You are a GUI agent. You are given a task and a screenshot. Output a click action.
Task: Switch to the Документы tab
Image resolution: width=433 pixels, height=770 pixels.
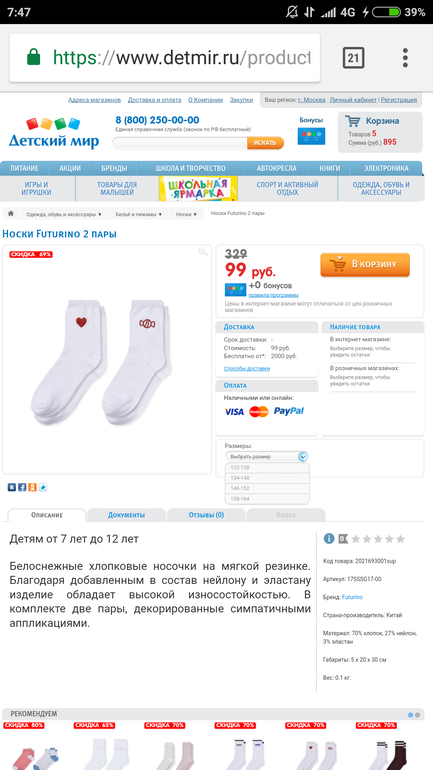point(126,515)
